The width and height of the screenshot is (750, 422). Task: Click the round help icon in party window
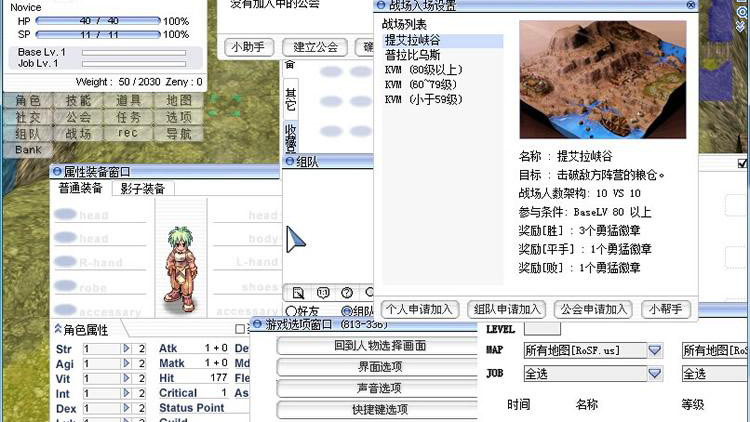tap(346, 293)
